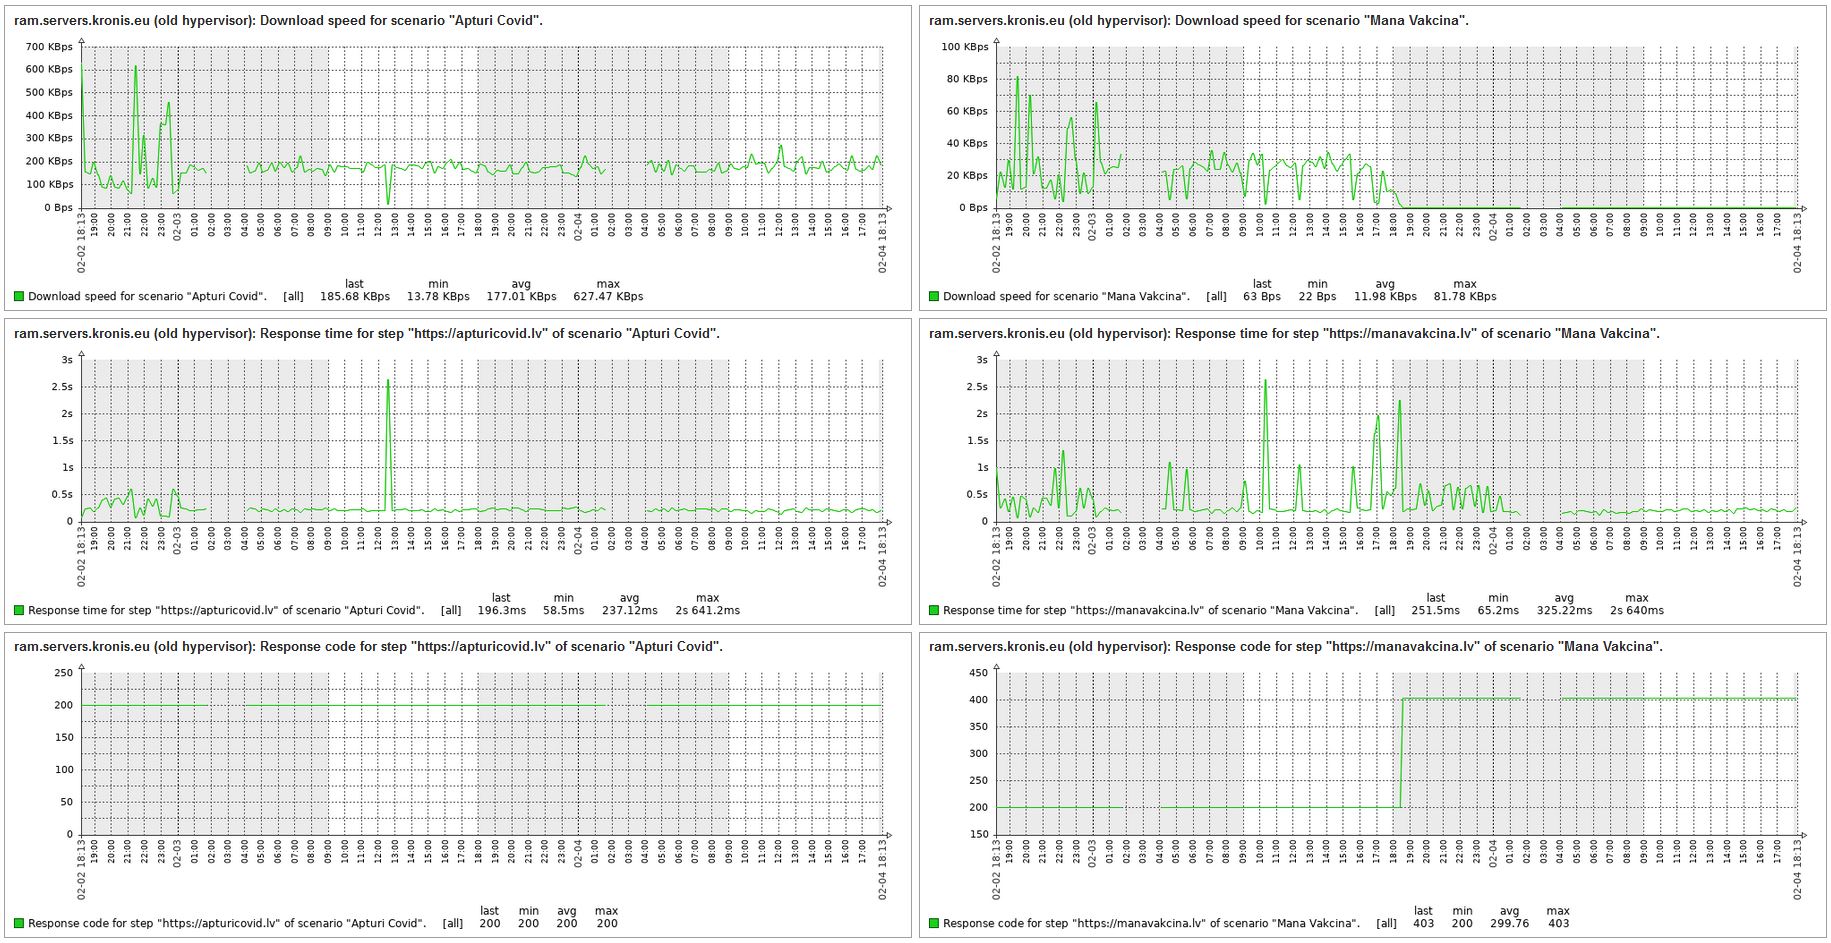This screenshot has height=943, width=1831.
Task: Click the last value 403 in manavakcina.lv response code
Action: tap(1423, 923)
